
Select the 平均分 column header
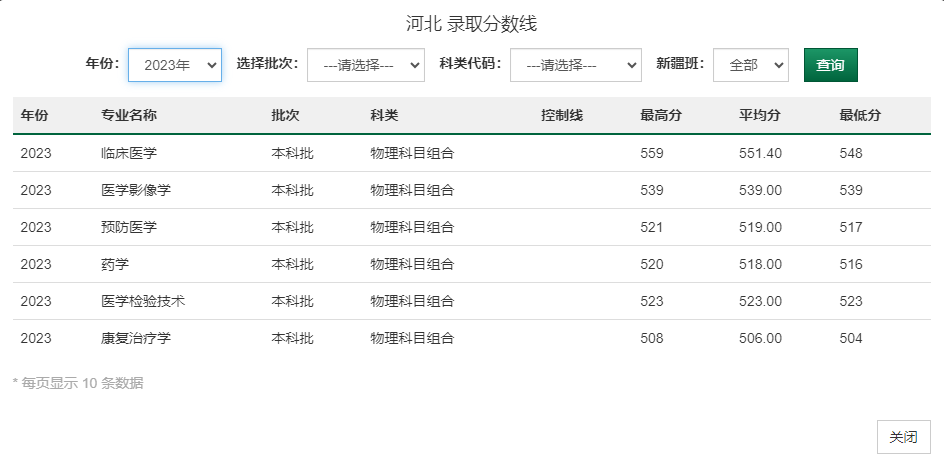click(760, 115)
